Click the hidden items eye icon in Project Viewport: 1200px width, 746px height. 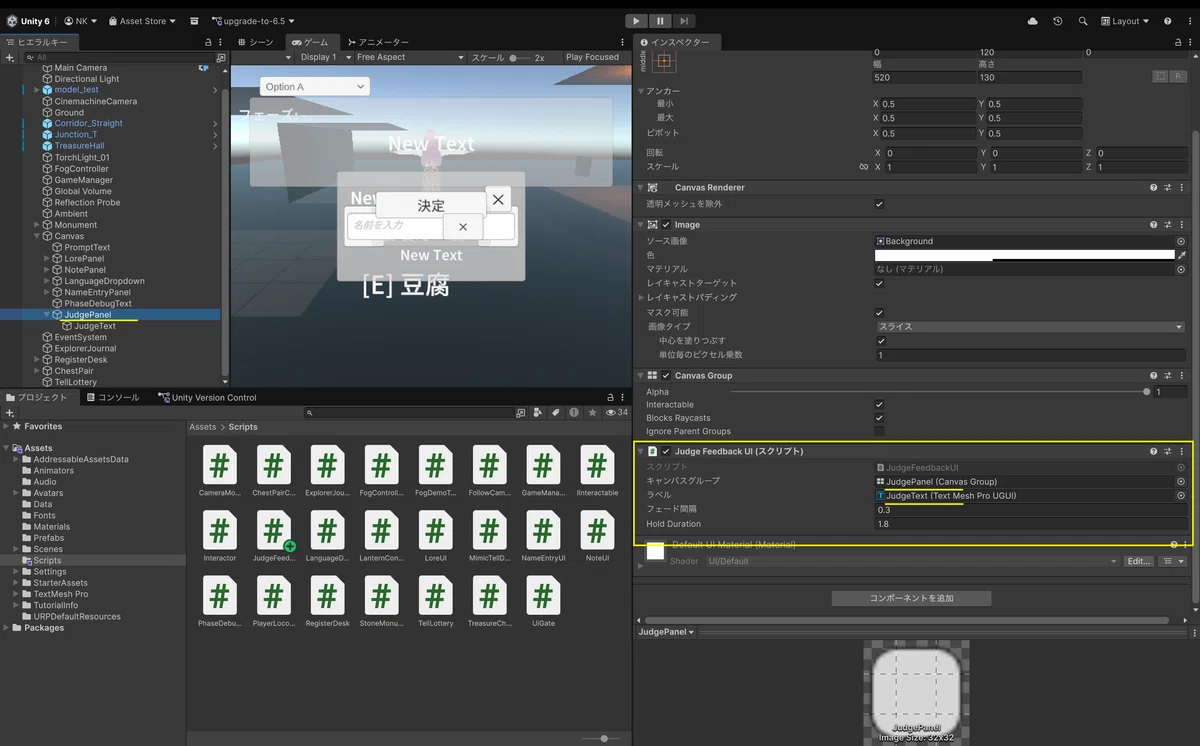coord(611,412)
